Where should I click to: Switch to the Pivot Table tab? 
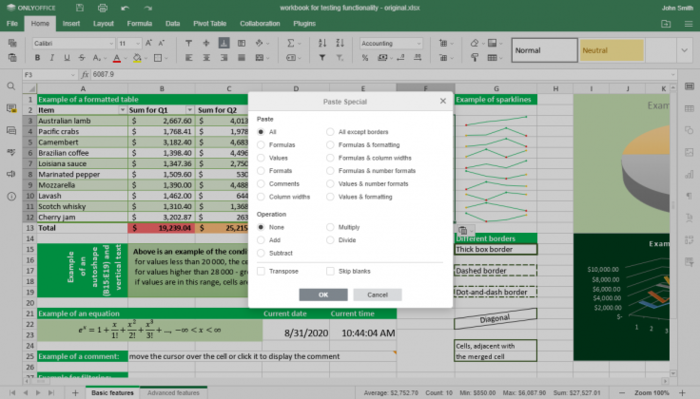tap(210, 24)
